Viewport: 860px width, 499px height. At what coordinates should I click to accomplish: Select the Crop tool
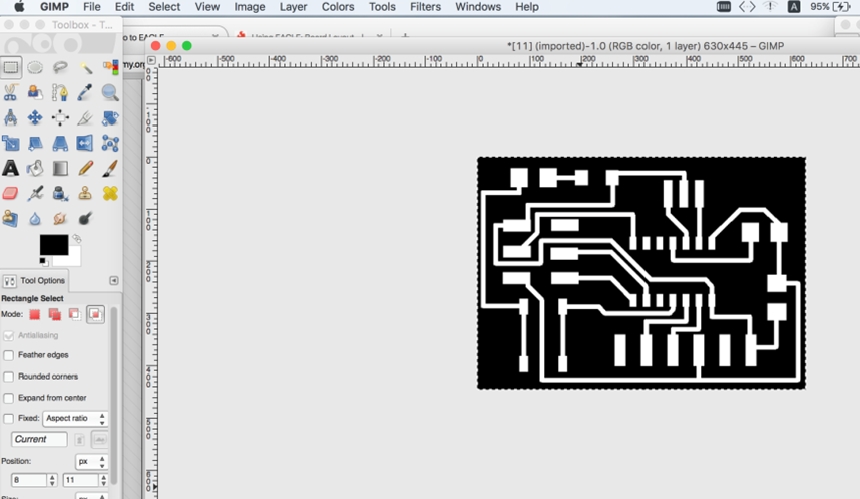point(86,118)
